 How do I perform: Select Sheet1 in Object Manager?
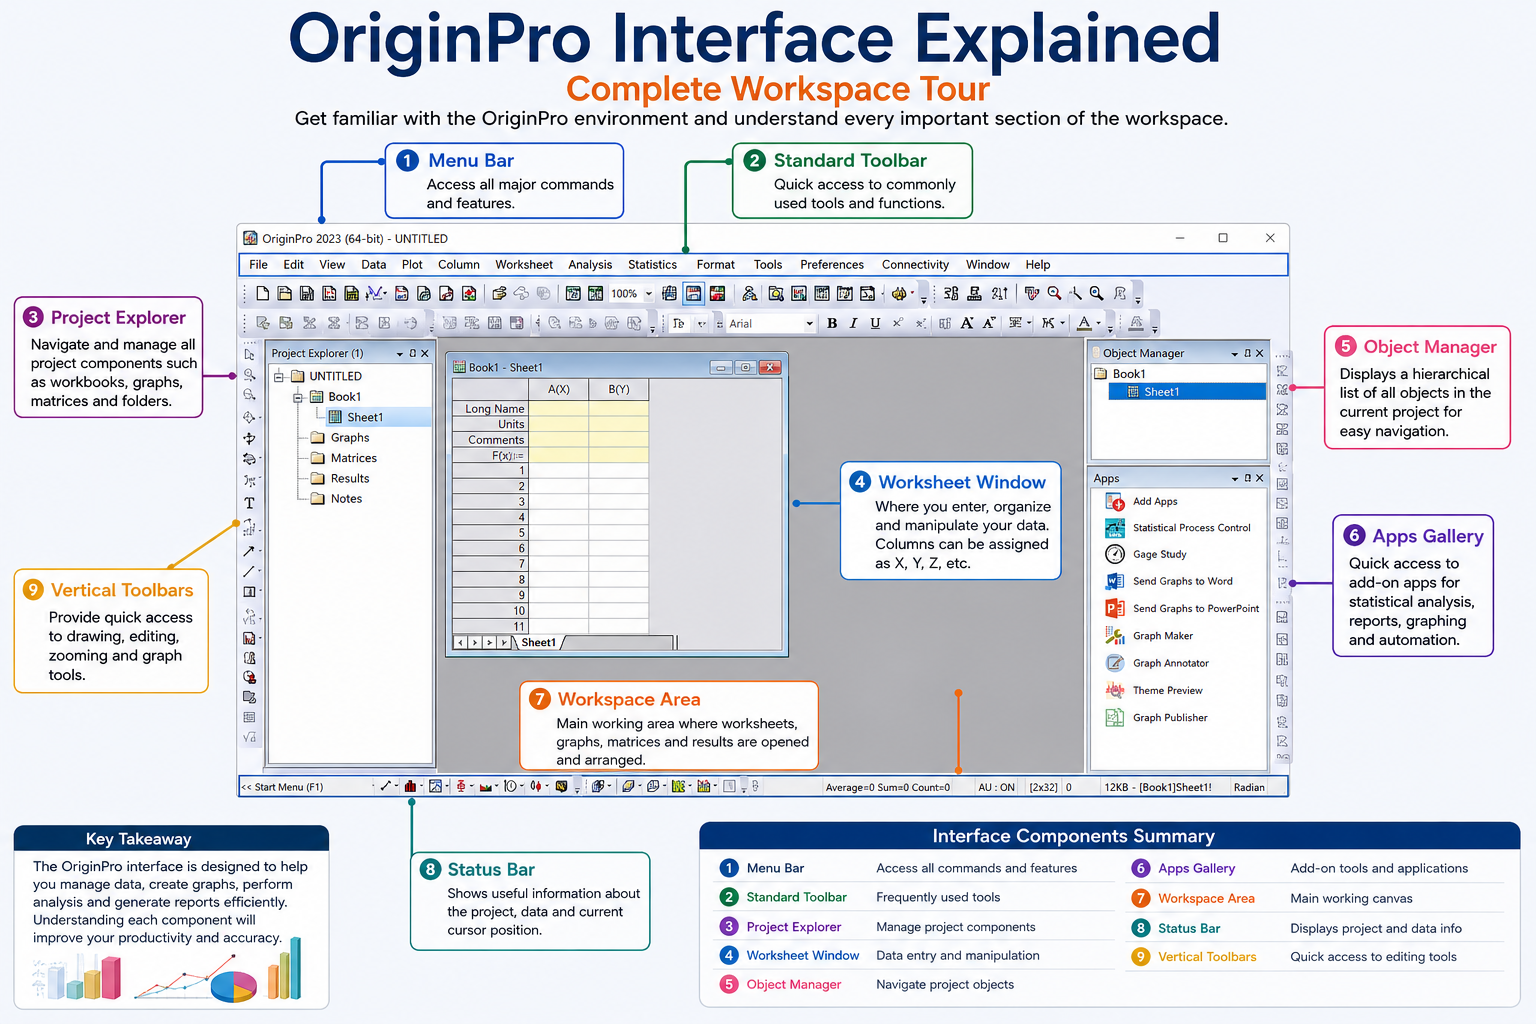point(1187,392)
